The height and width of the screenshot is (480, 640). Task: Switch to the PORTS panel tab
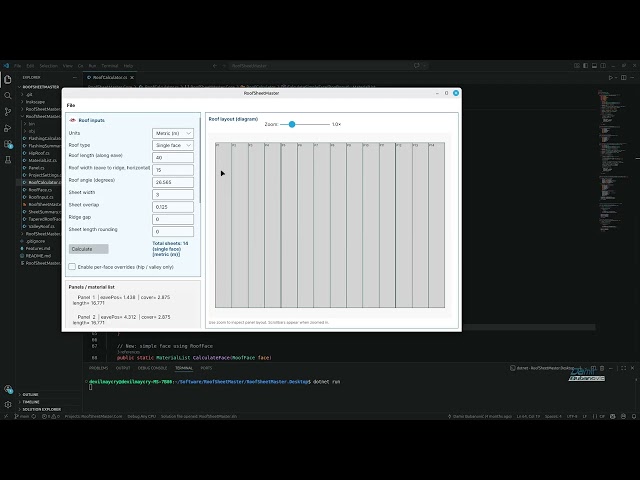click(x=206, y=368)
